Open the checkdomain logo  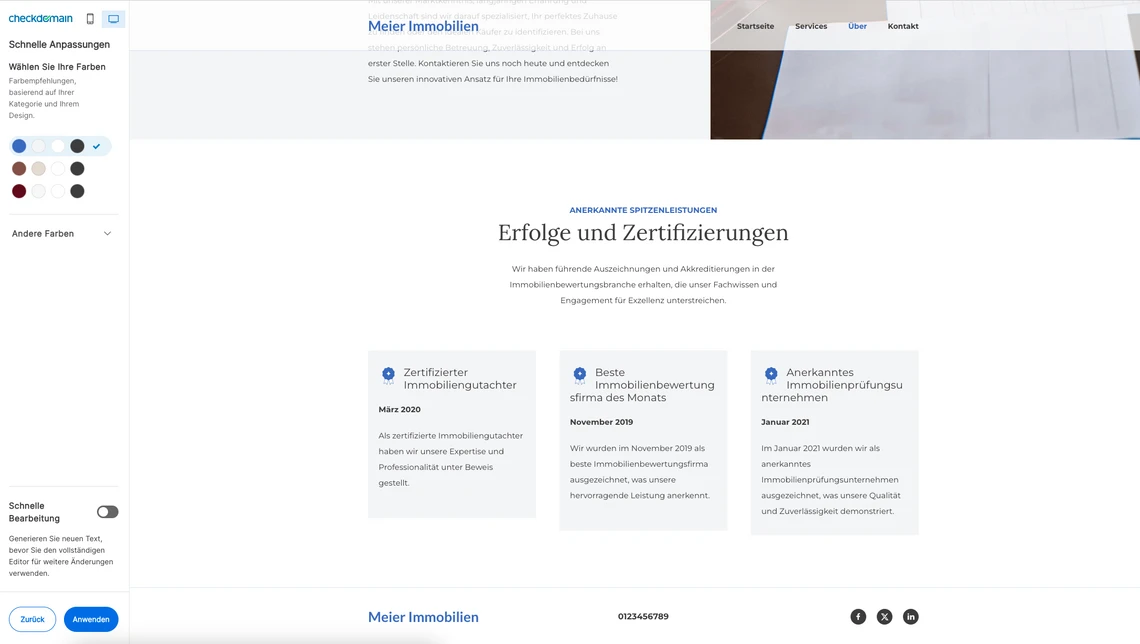pos(40,18)
